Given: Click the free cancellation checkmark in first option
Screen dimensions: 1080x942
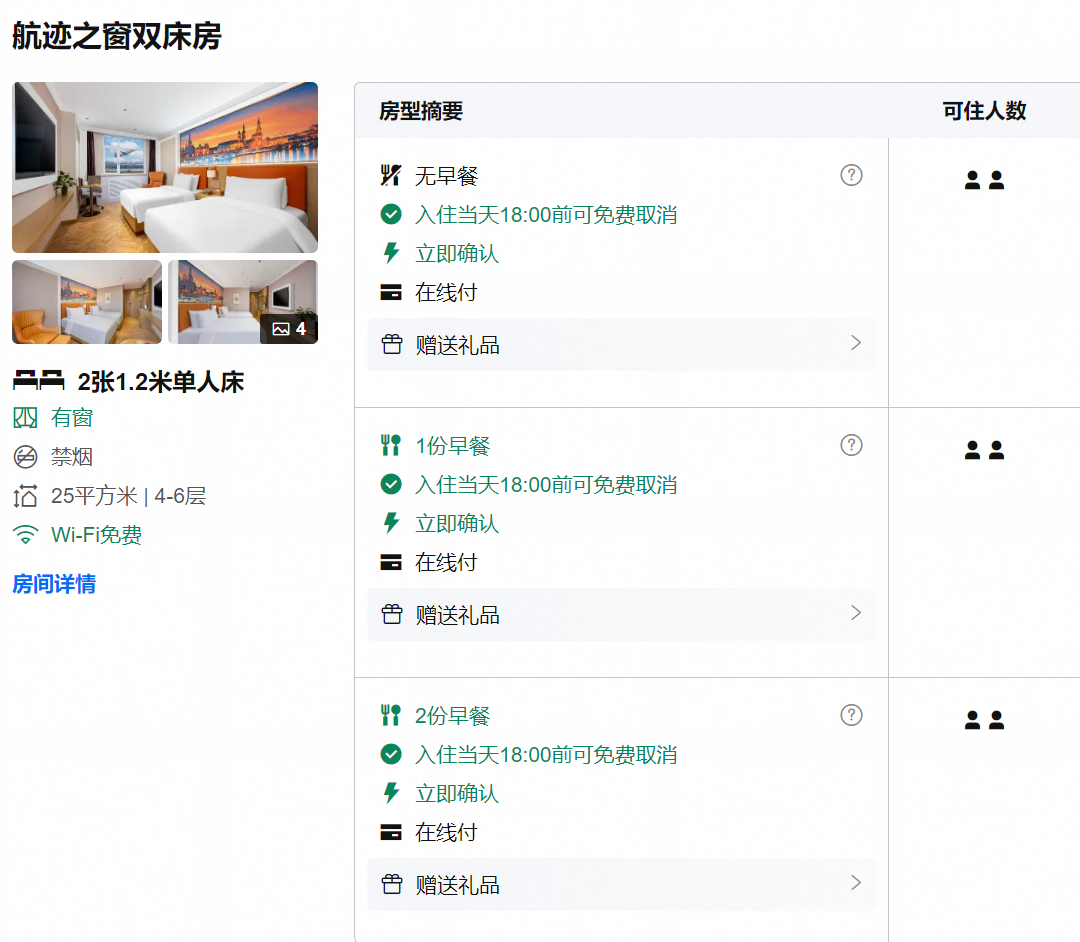Looking at the screenshot, I should click(391, 215).
